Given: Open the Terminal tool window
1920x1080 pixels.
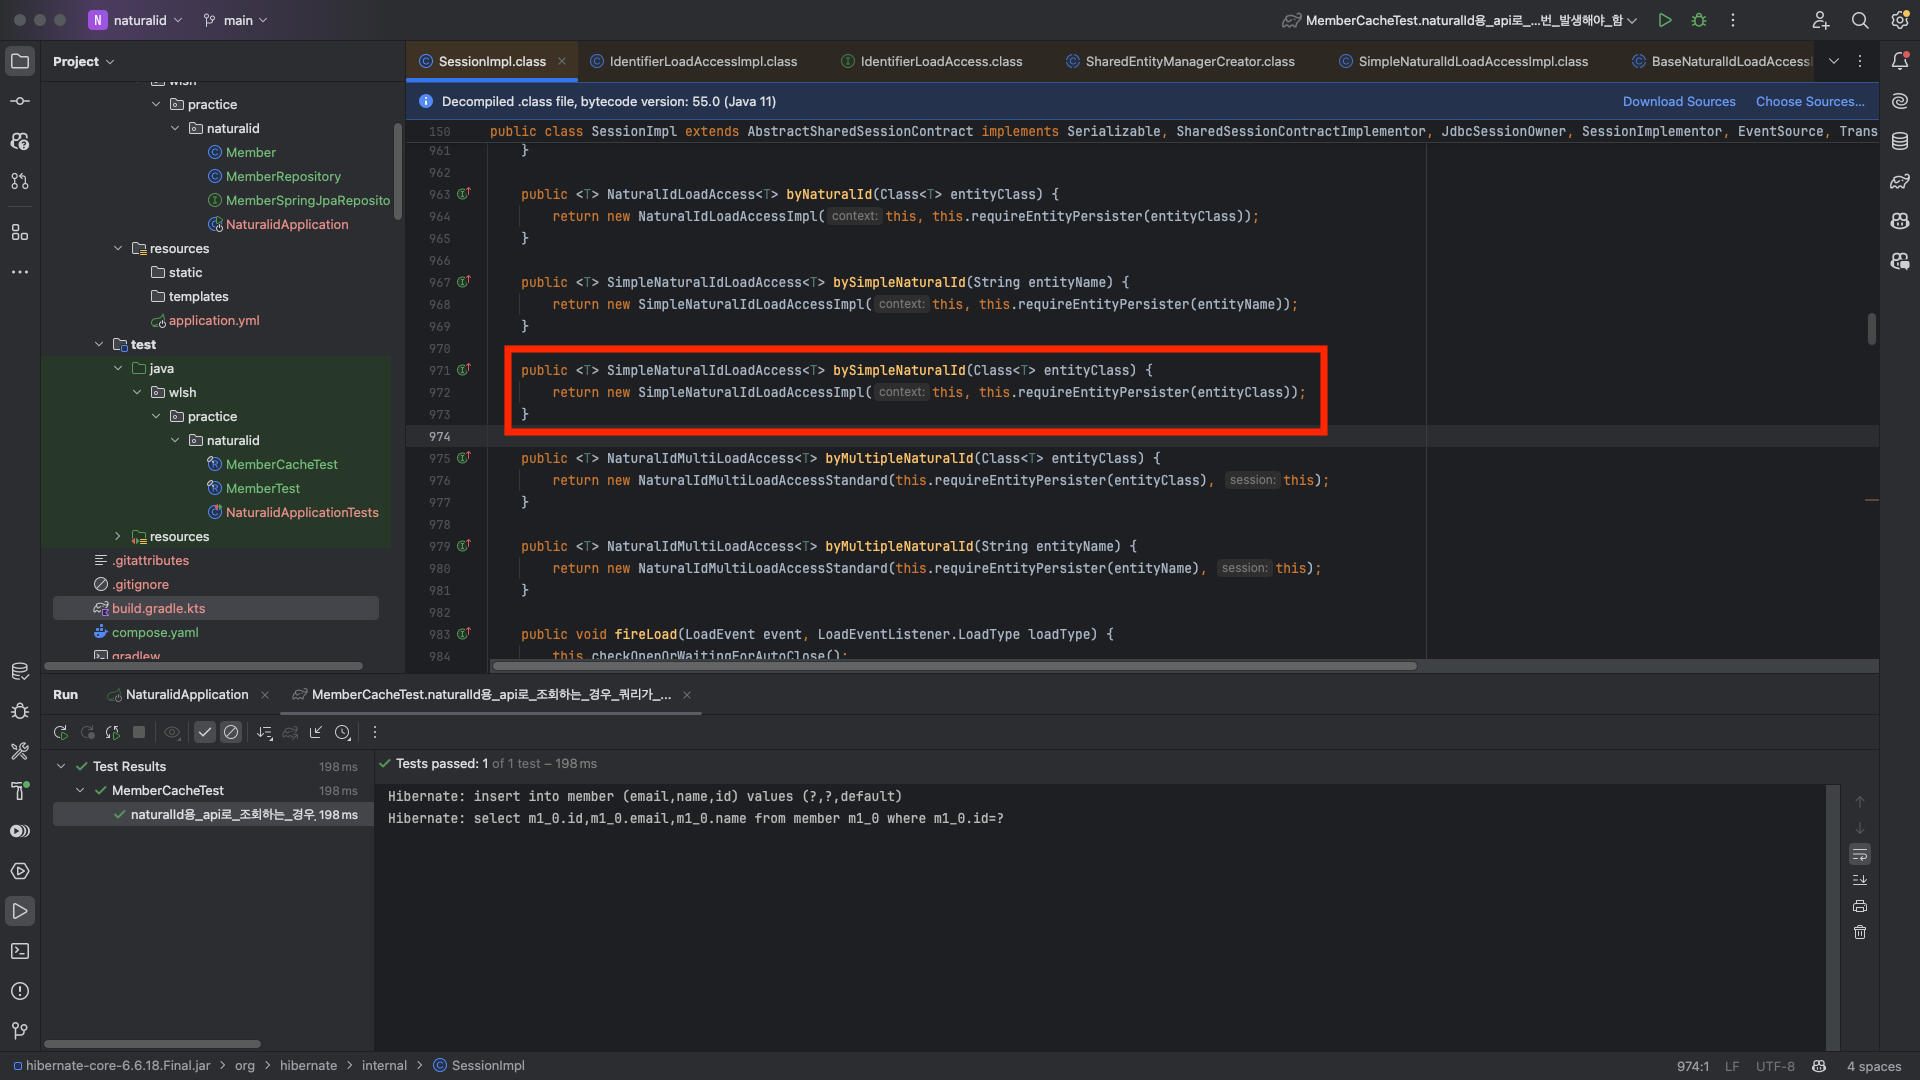Looking at the screenshot, I should pyautogui.click(x=20, y=951).
